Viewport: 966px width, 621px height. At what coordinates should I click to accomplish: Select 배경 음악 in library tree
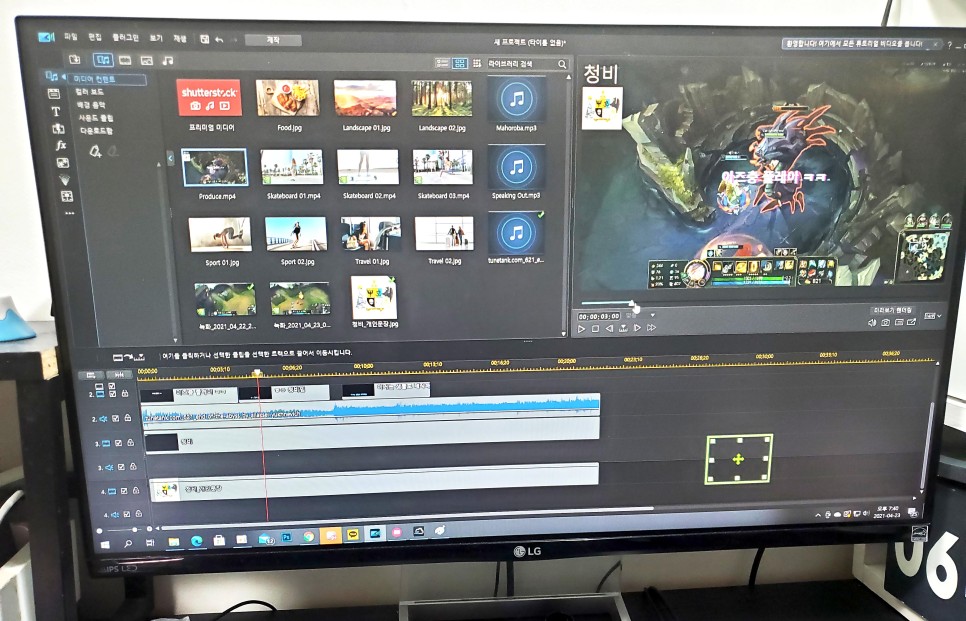91,105
